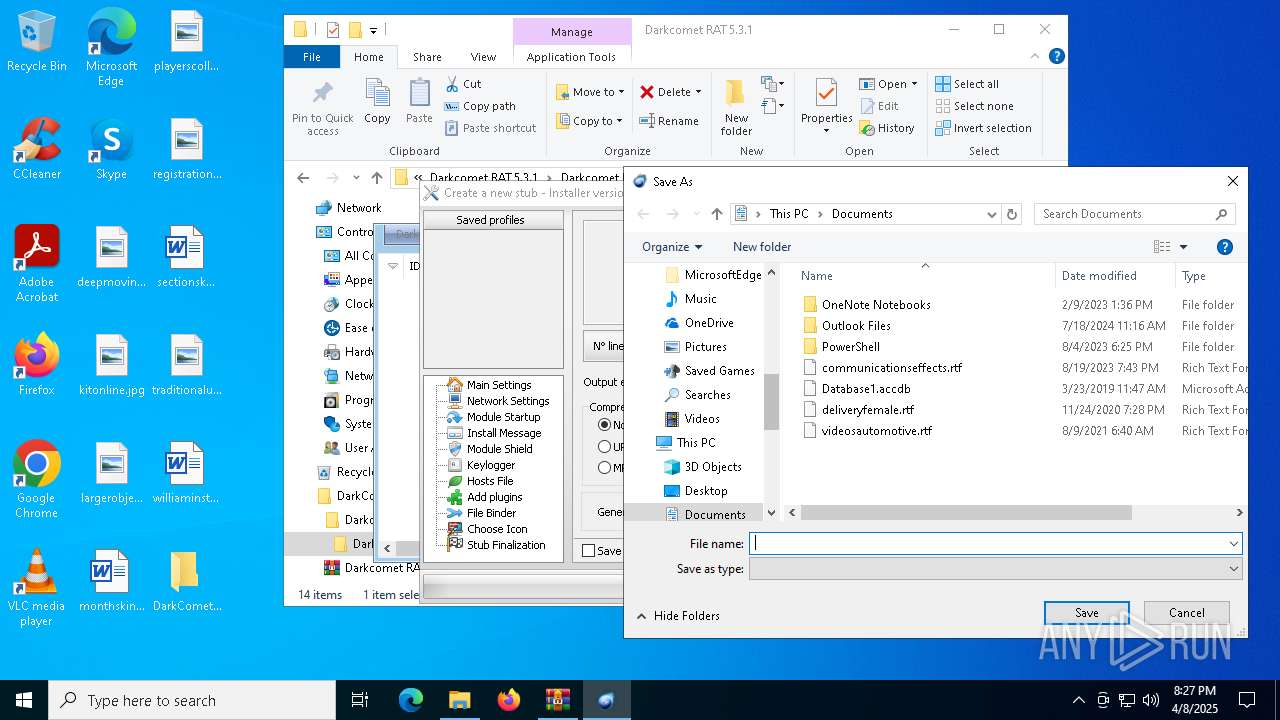The width and height of the screenshot is (1280, 720).
Task: Open view options dropdown in Save As
Action: pos(1184,247)
